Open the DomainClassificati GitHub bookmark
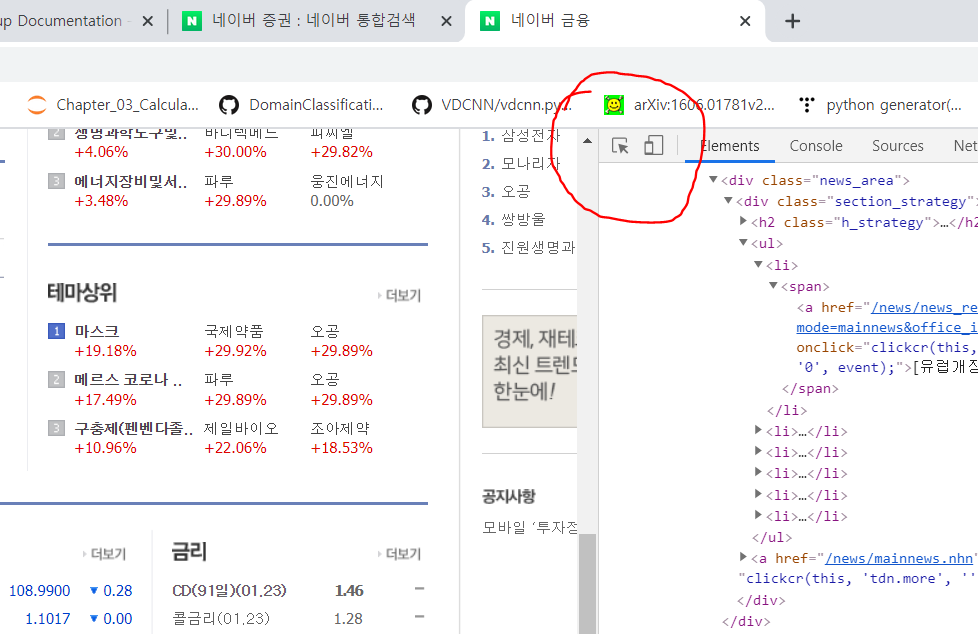Screen dimensions: 978x634 pyautogui.click(x=301, y=105)
